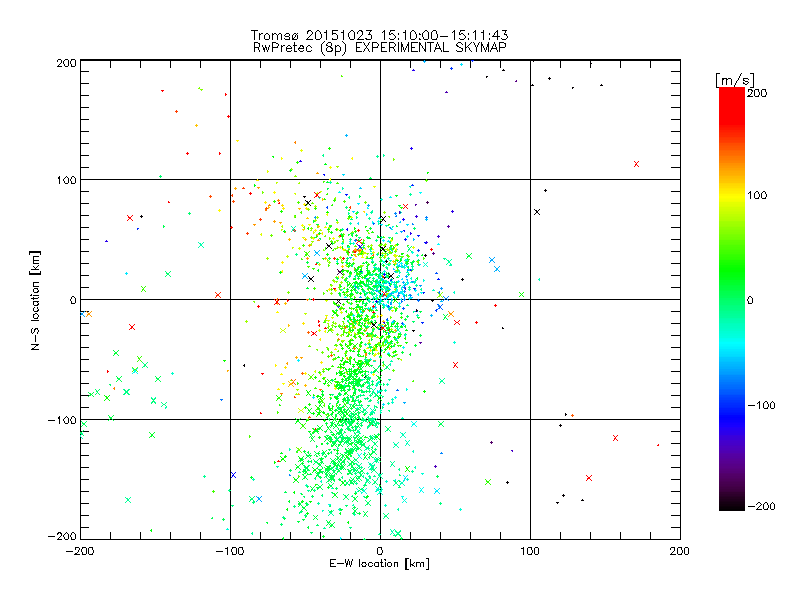Click the x-axis tick label '-200'
The height and width of the screenshot is (600, 800).
click(80, 551)
